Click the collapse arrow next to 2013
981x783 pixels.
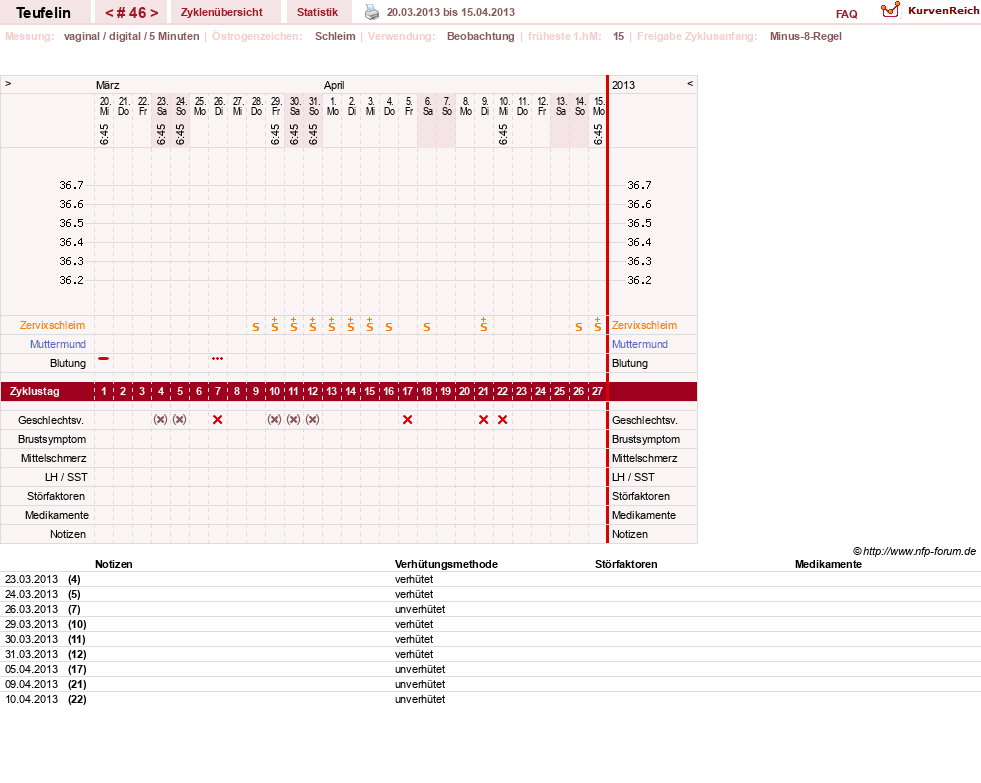coord(690,84)
